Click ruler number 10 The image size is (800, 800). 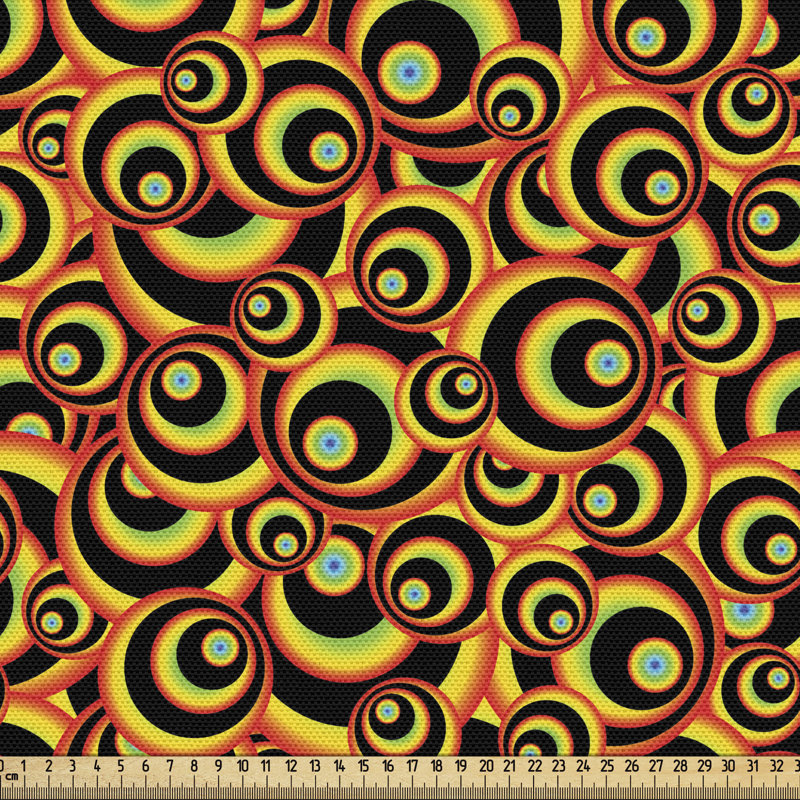242,766
